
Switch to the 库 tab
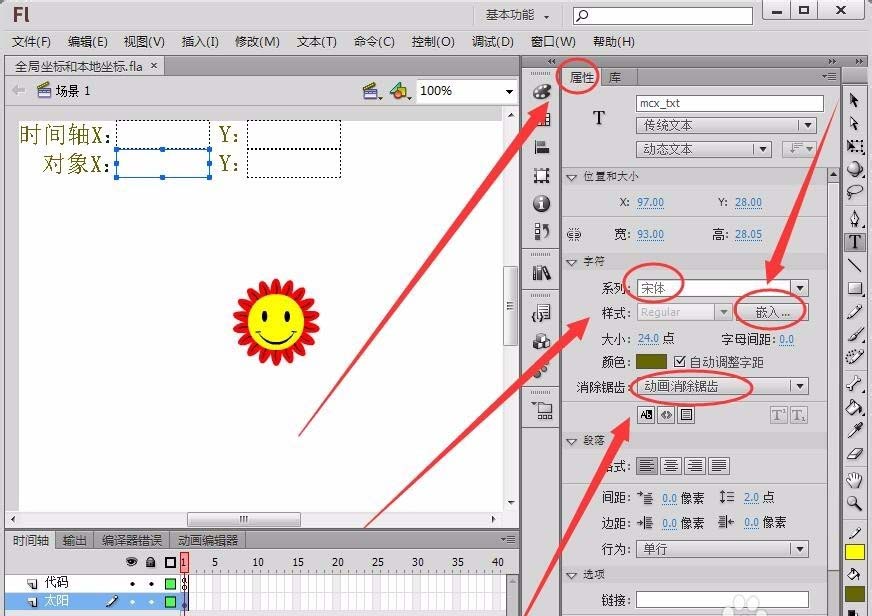(615, 77)
